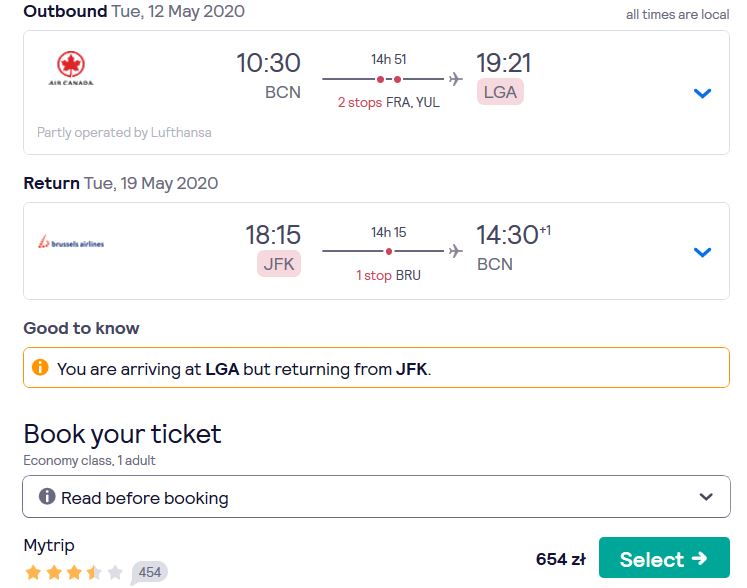Image resolution: width=747 pixels, height=588 pixels.
Task: Click the LGA arrival airport badge
Action: 500,91
